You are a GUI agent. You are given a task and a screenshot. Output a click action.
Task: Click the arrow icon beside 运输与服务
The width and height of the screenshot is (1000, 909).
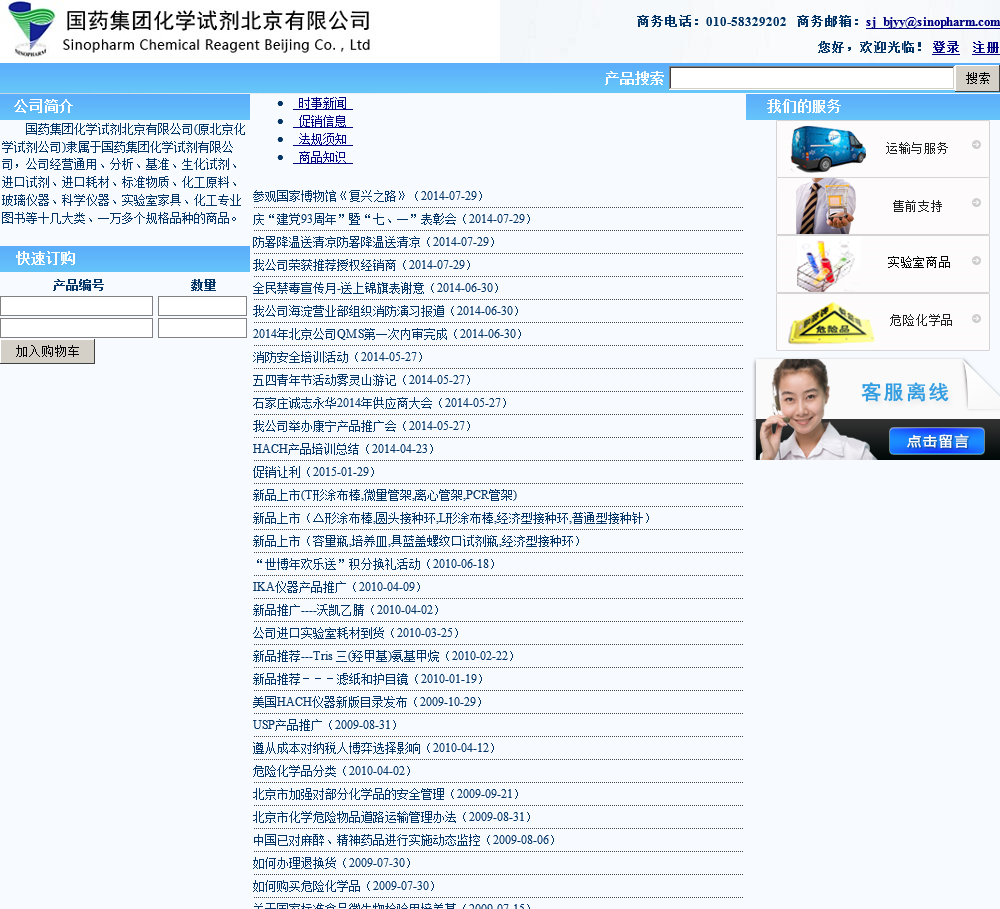coord(976,145)
